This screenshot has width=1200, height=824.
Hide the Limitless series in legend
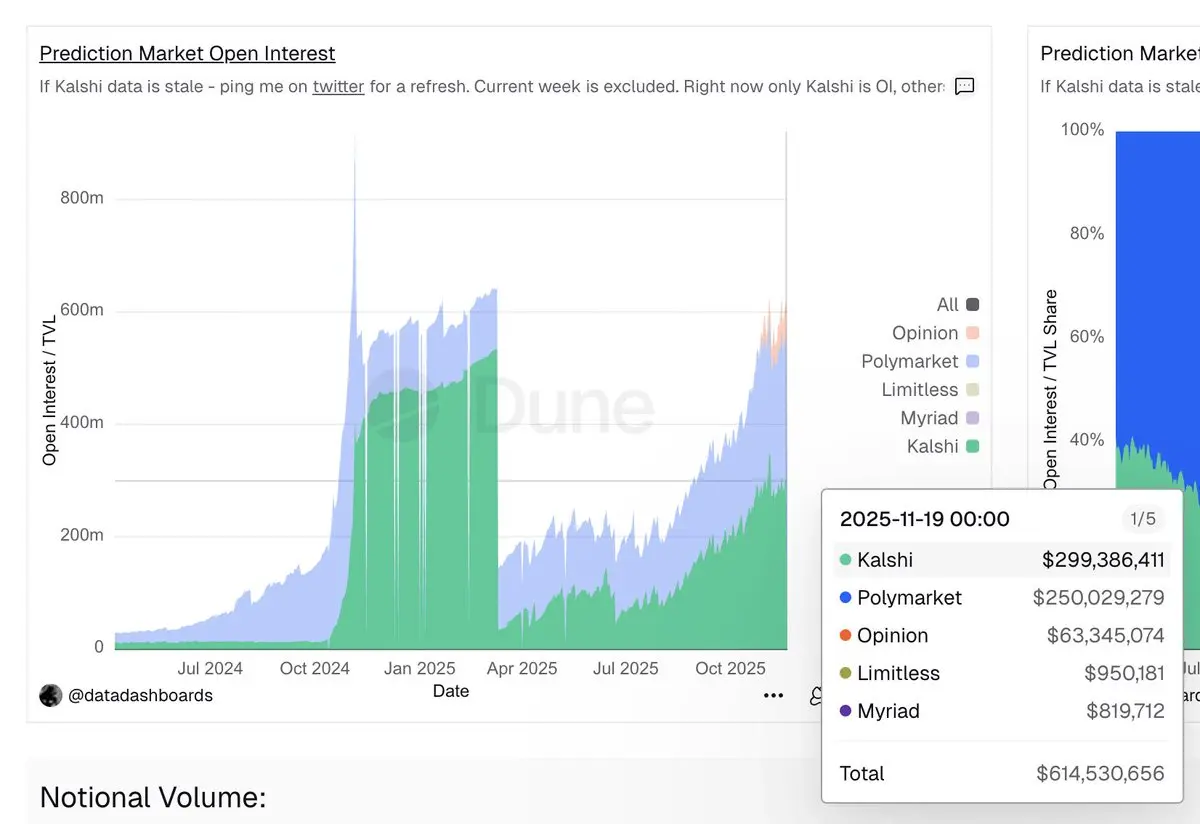[x=973, y=390]
